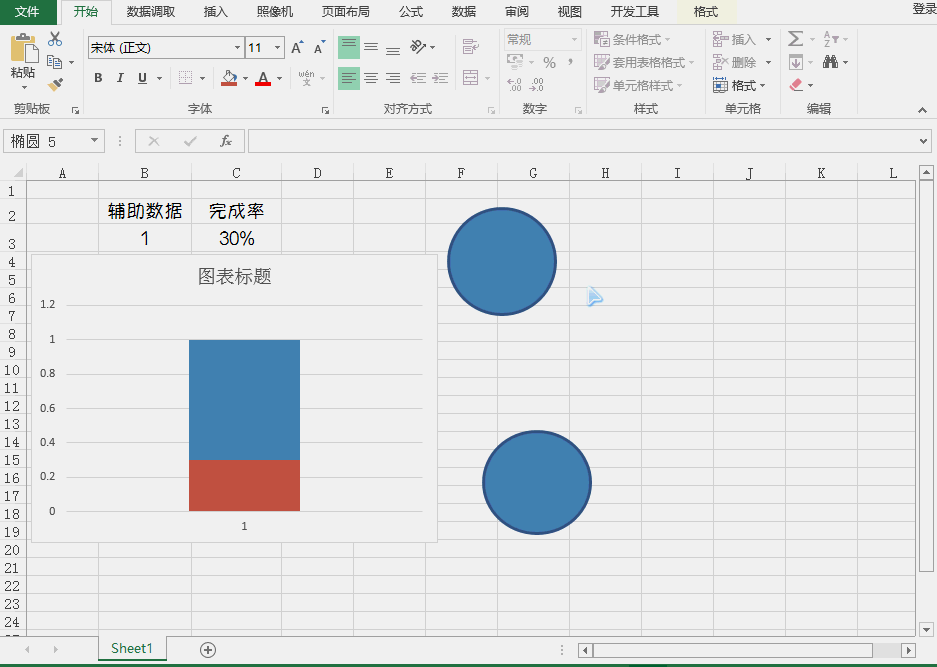Apply bold formatting to selection
937x667 pixels.
[x=97, y=77]
